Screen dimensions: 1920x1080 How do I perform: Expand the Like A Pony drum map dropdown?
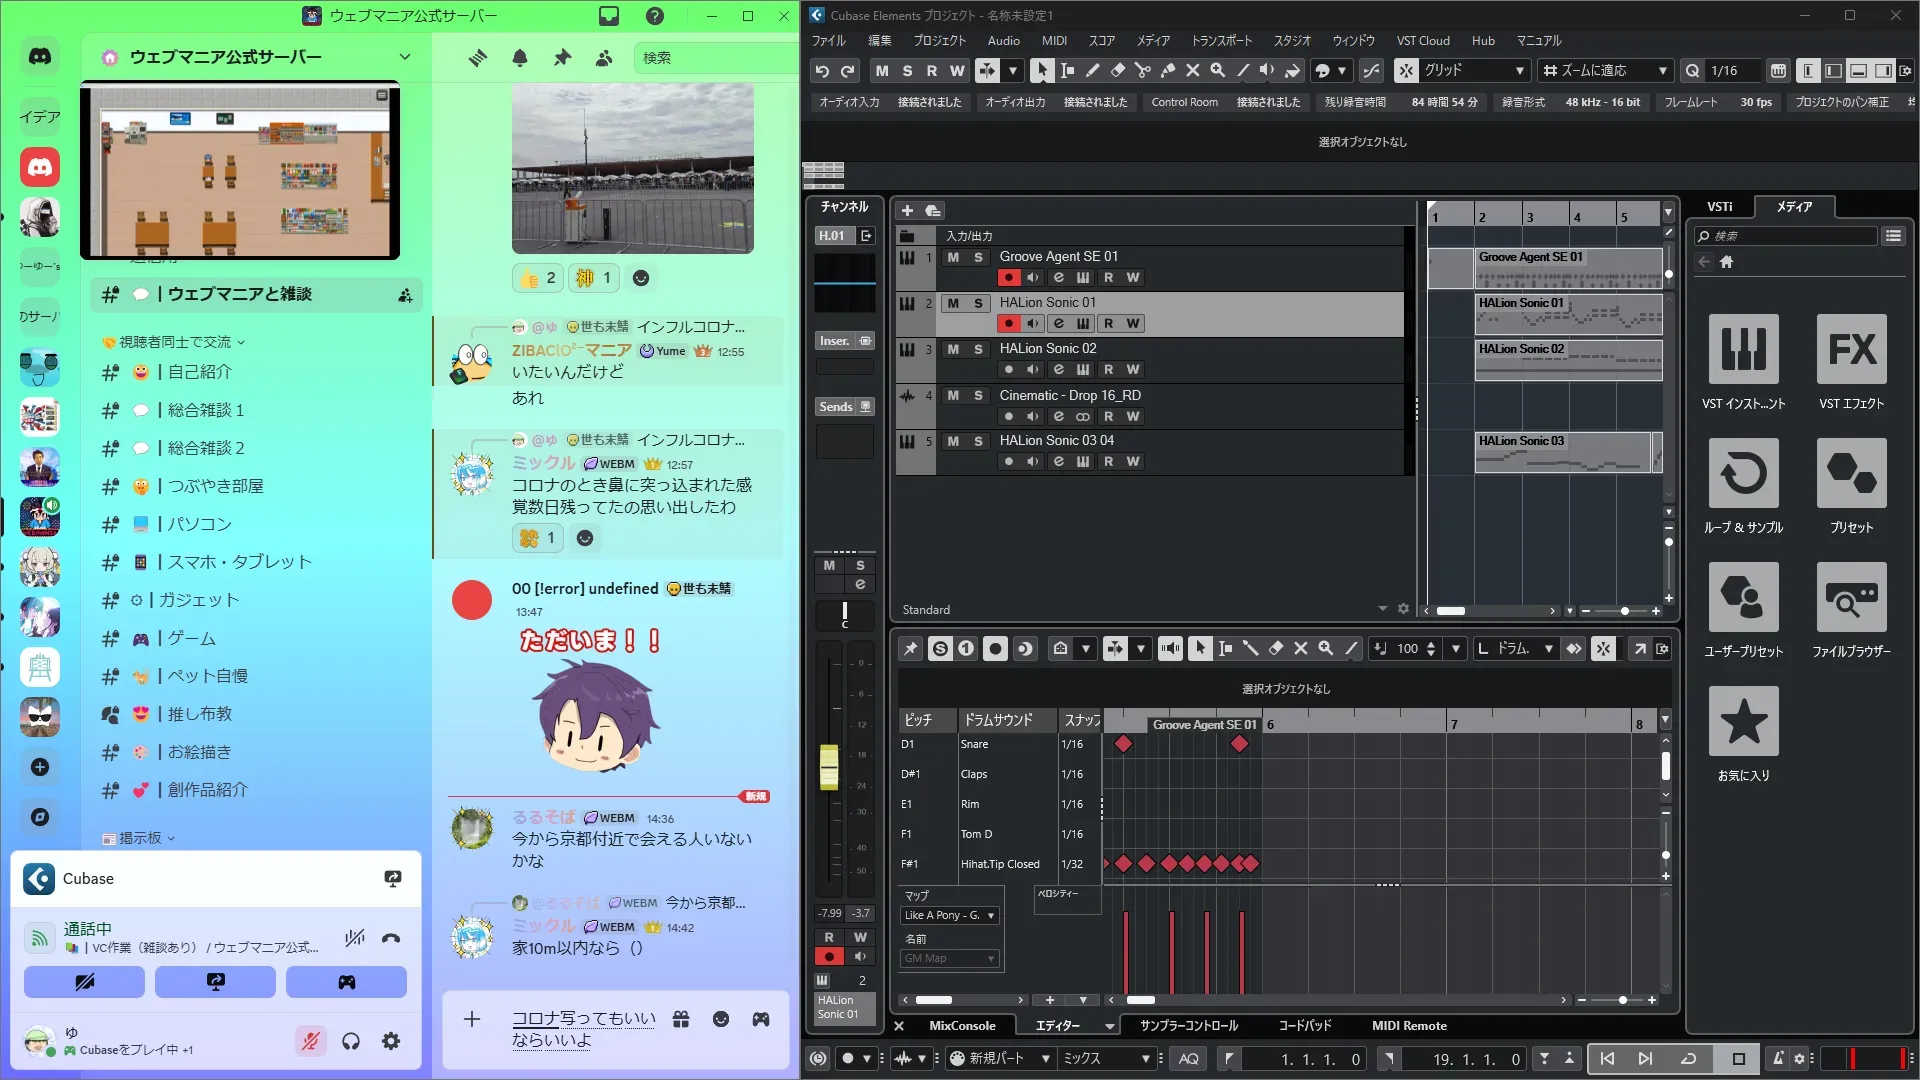pos(991,915)
